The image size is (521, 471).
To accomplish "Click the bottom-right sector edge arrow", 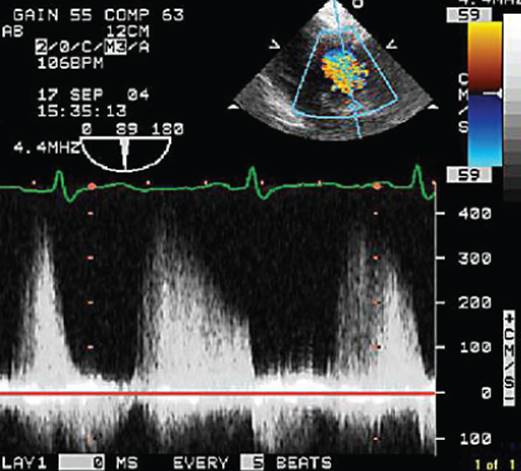I will click(433, 107).
